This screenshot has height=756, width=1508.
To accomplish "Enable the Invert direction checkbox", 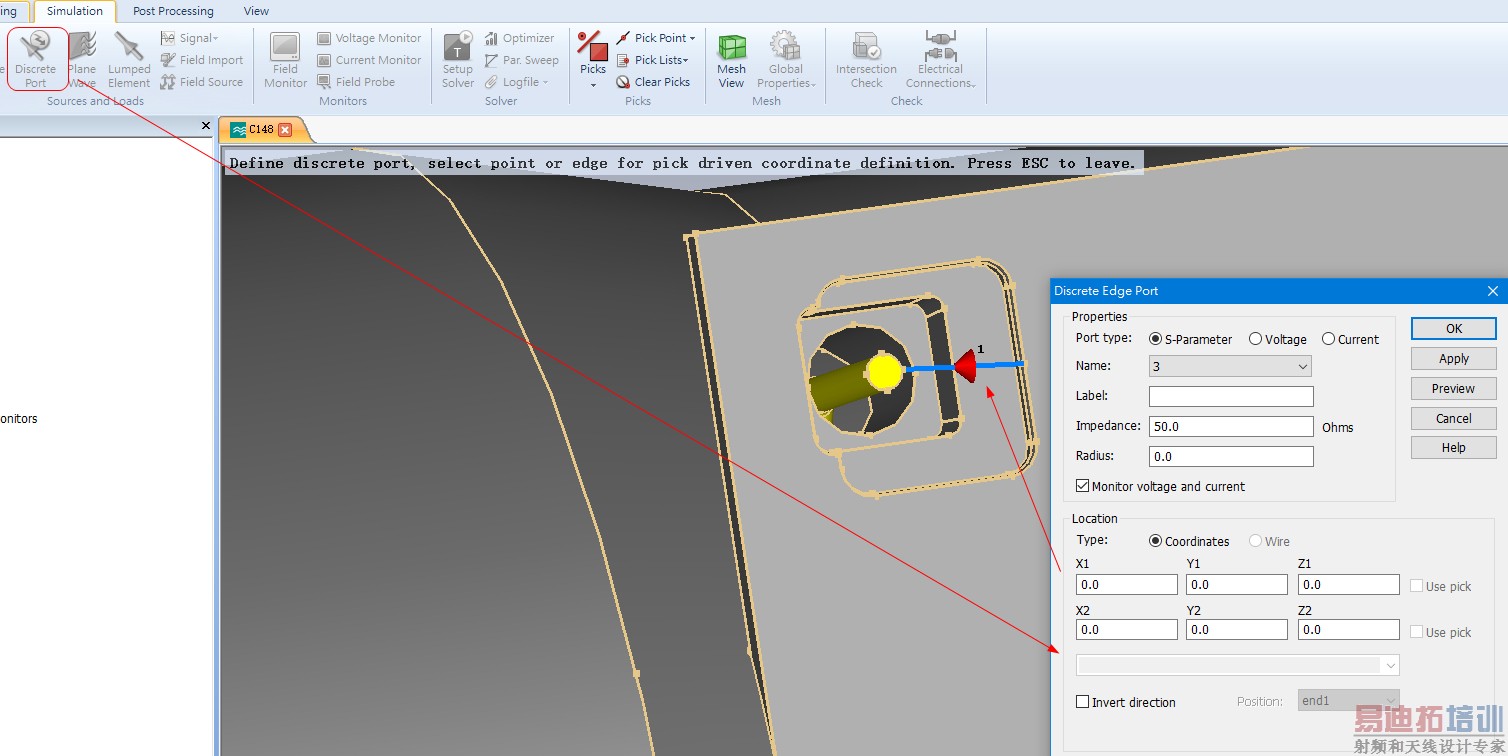I will click(x=1082, y=702).
